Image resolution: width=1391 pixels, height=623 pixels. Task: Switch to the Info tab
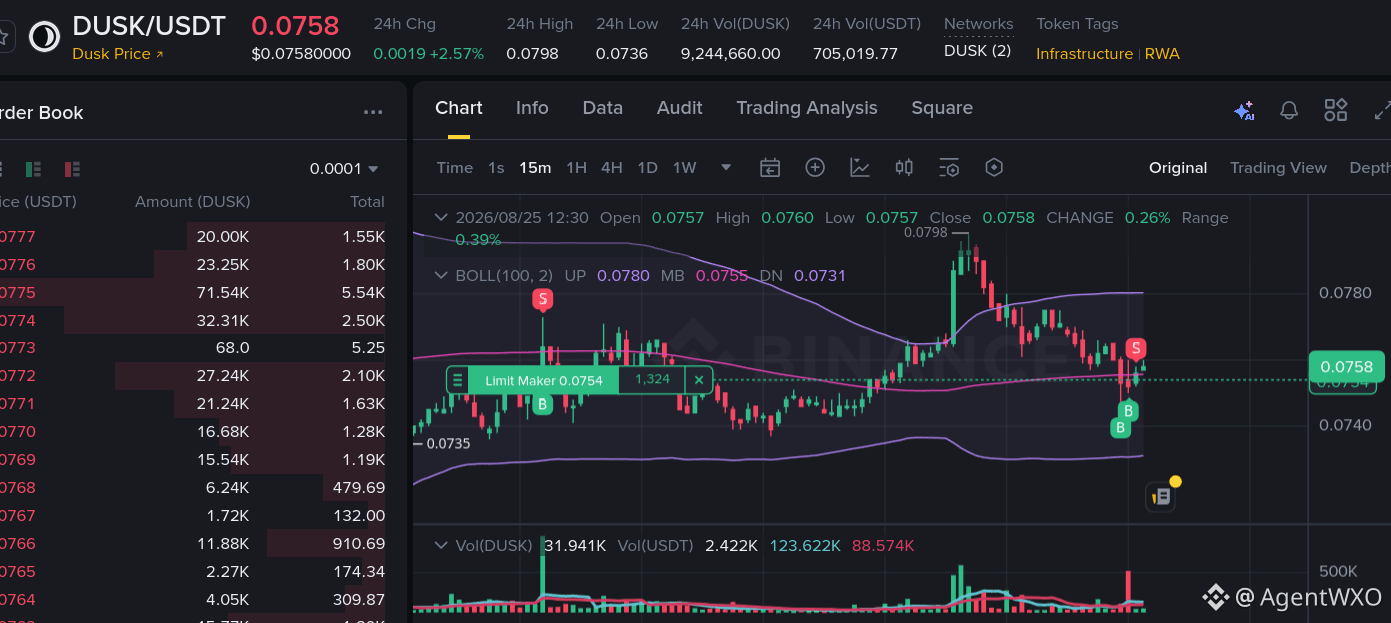(532, 108)
